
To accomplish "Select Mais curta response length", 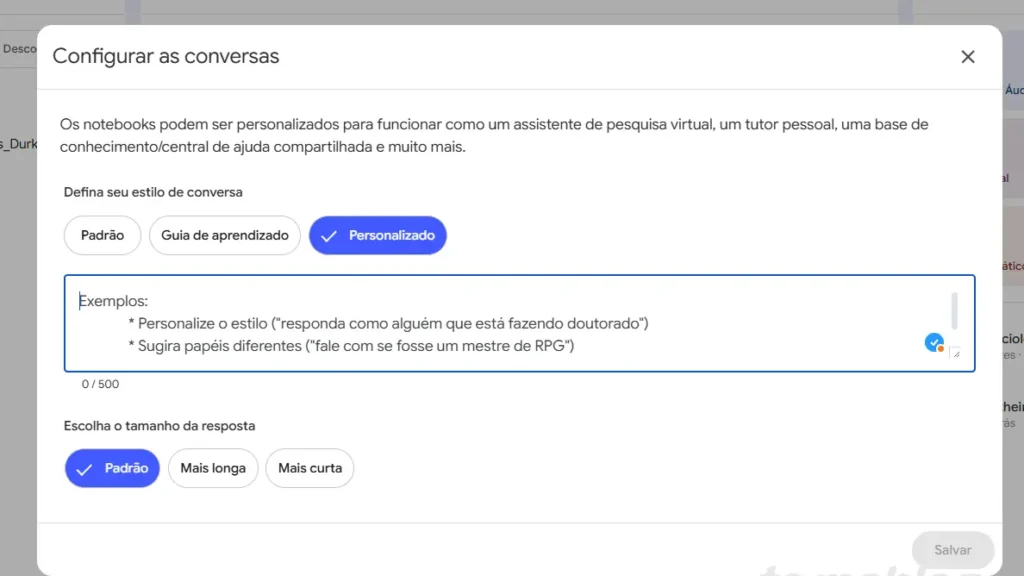I will pyautogui.click(x=310, y=467).
